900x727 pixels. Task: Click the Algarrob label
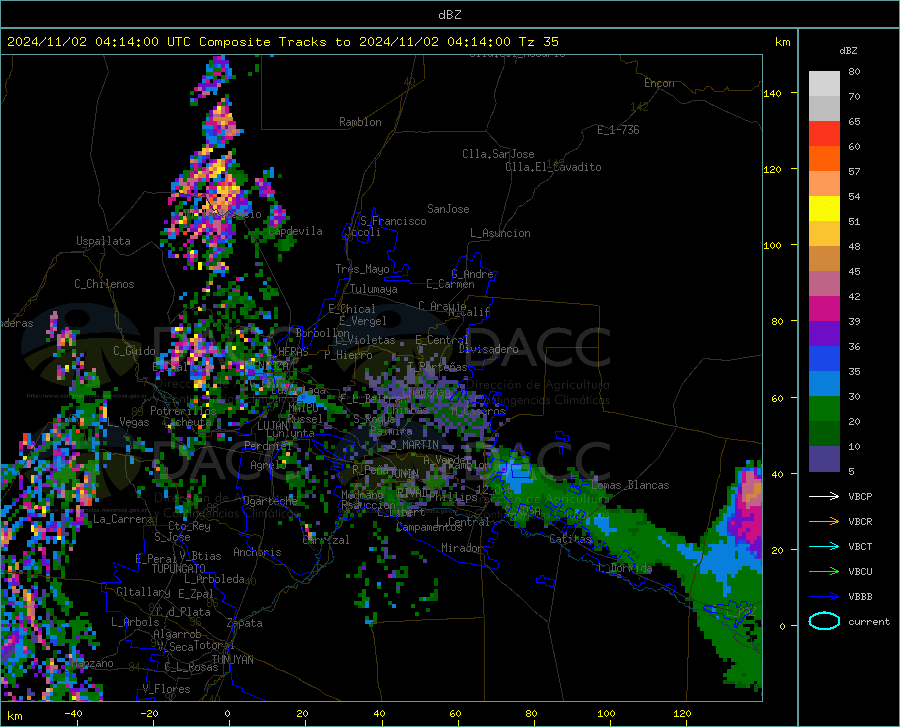pos(177,634)
